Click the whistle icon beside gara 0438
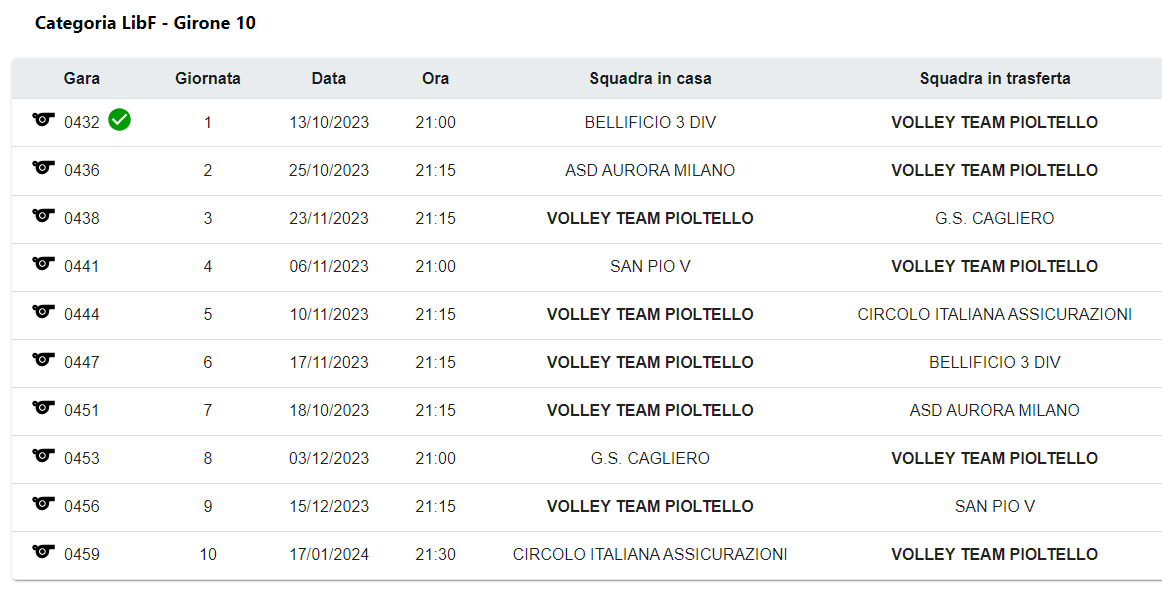This screenshot has height=600, width=1162. click(x=44, y=216)
